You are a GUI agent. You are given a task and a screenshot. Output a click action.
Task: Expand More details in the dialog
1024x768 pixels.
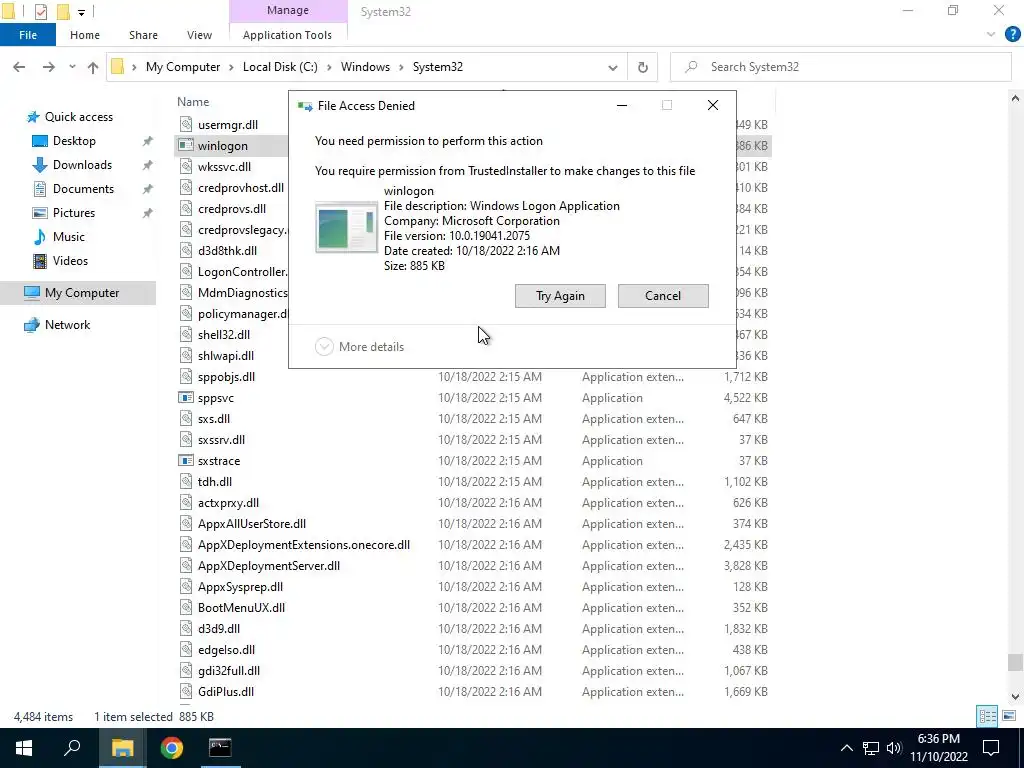point(360,347)
